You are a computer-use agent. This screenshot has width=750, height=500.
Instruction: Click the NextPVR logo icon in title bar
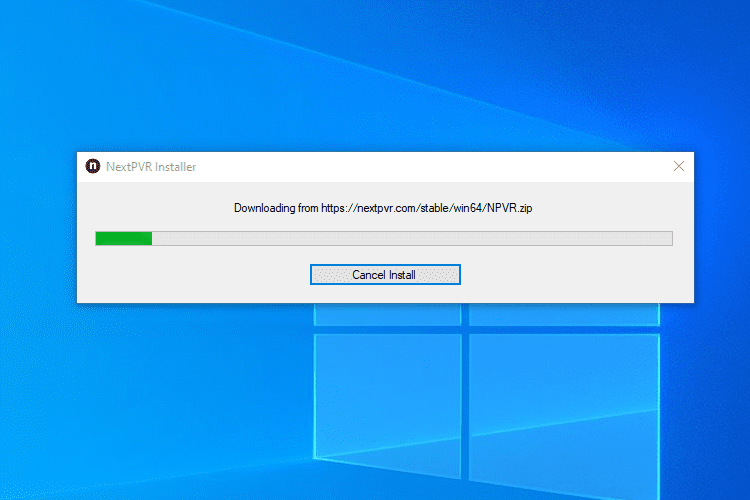tap(93, 166)
